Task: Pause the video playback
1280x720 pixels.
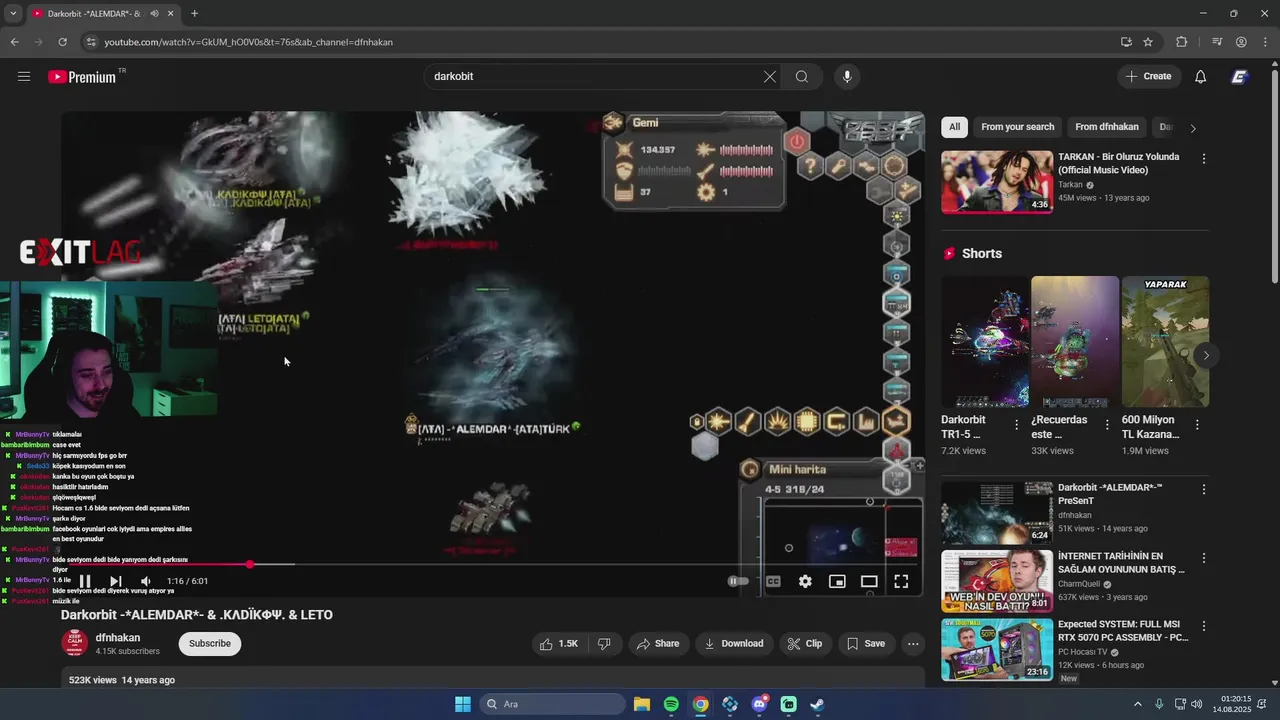Action: click(85, 581)
